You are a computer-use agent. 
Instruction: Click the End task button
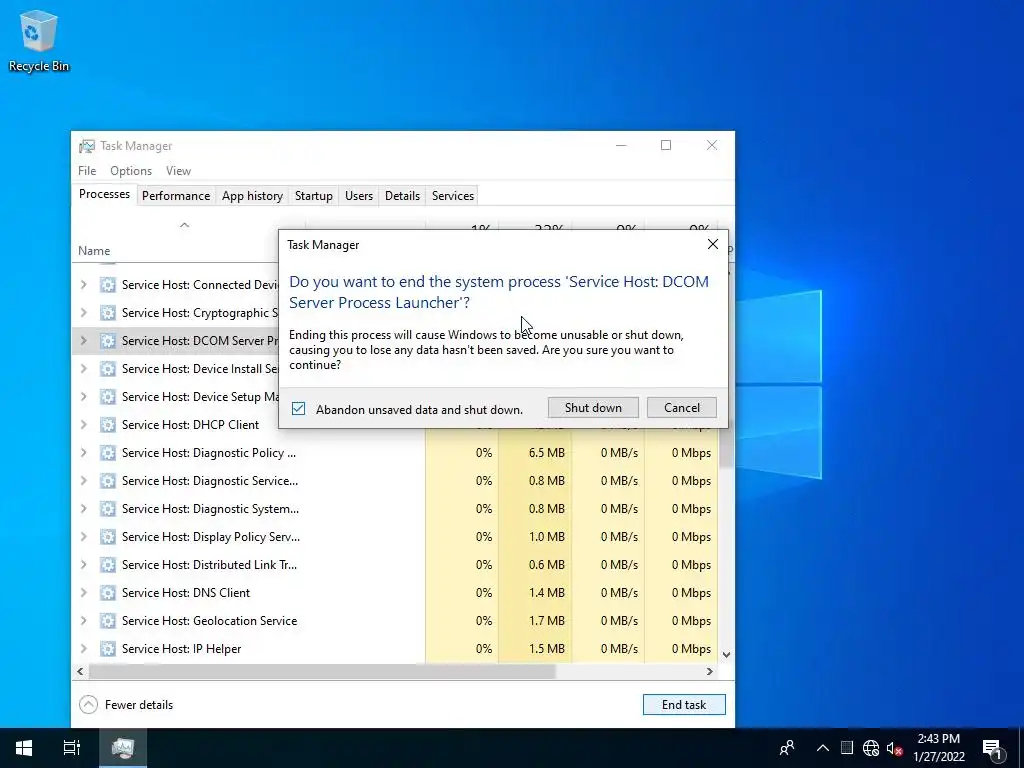coord(684,705)
